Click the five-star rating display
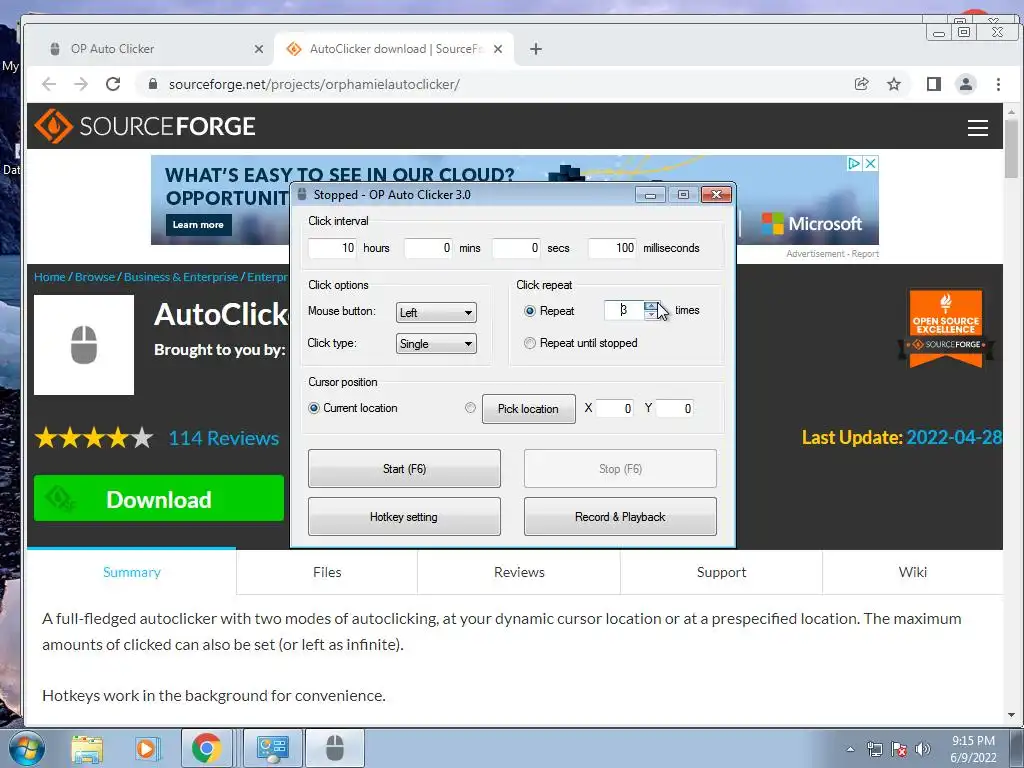 click(x=94, y=438)
